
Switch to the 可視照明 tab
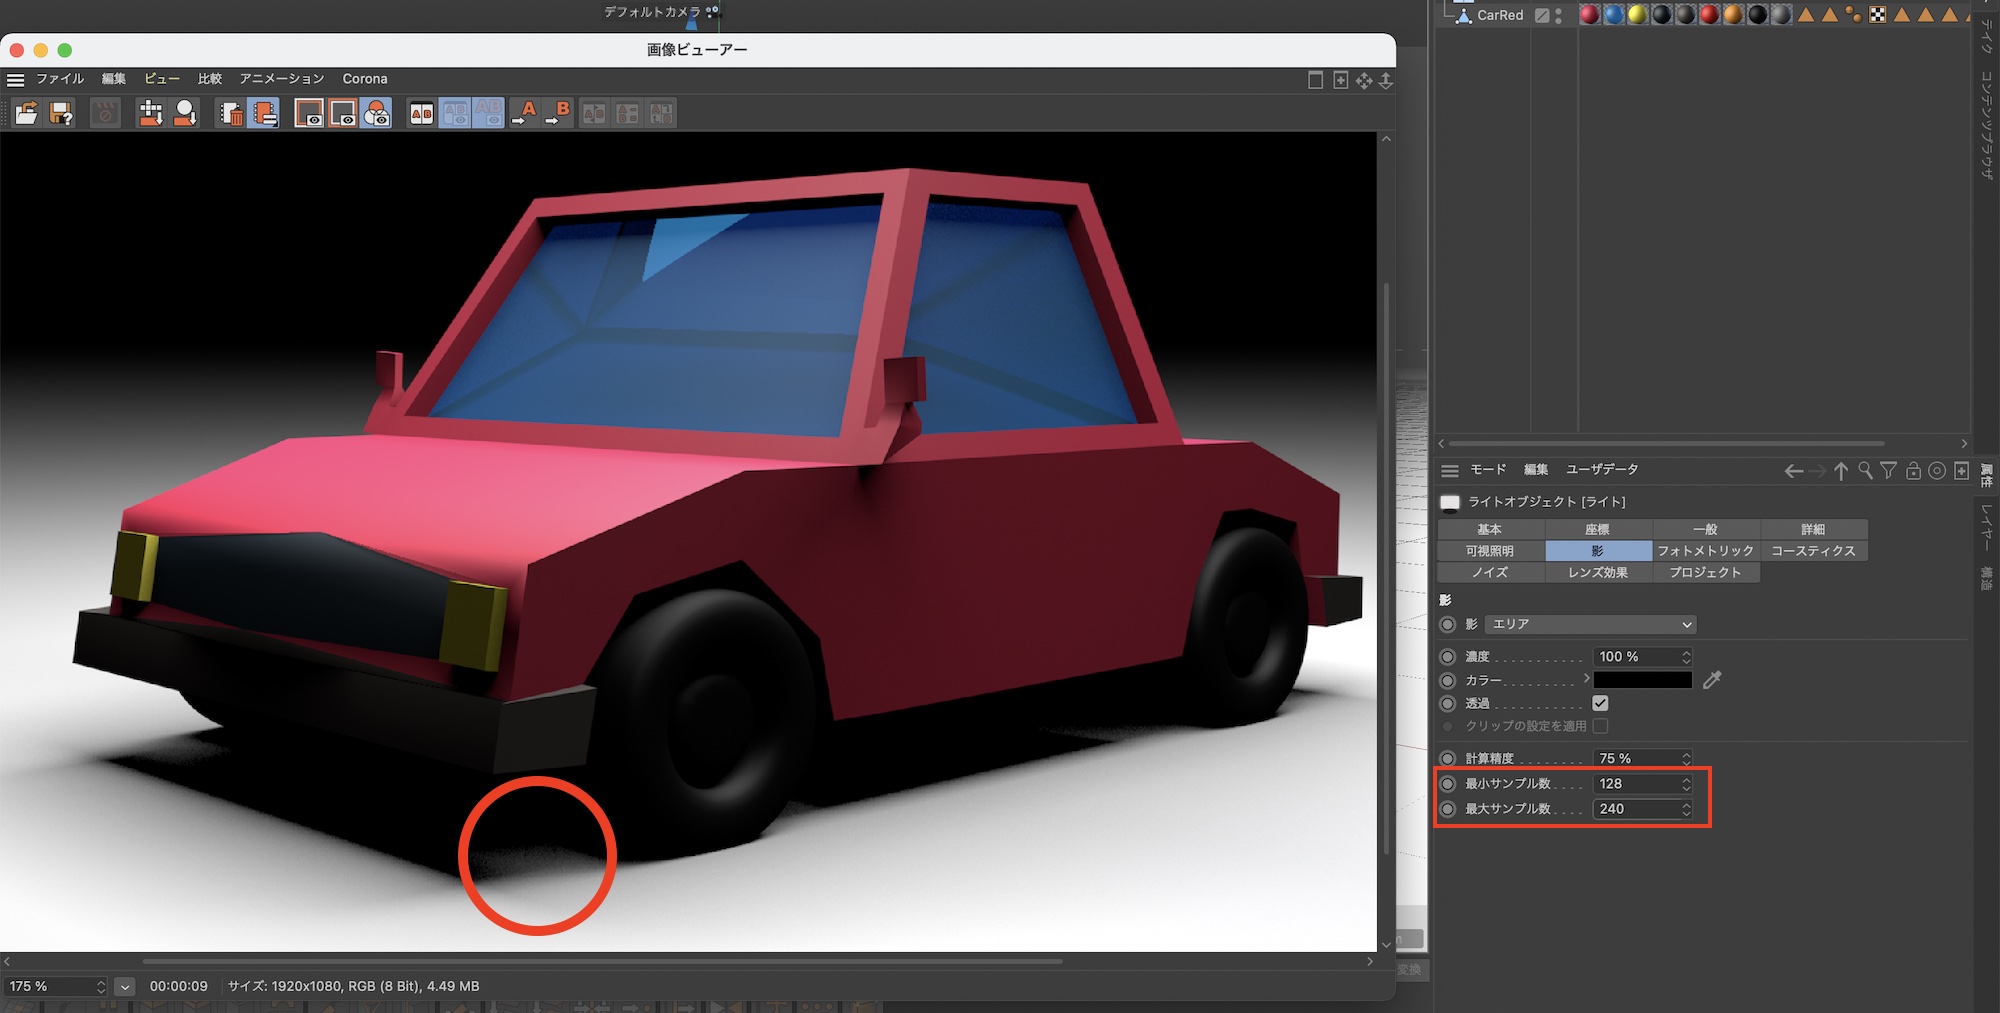(x=1489, y=551)
